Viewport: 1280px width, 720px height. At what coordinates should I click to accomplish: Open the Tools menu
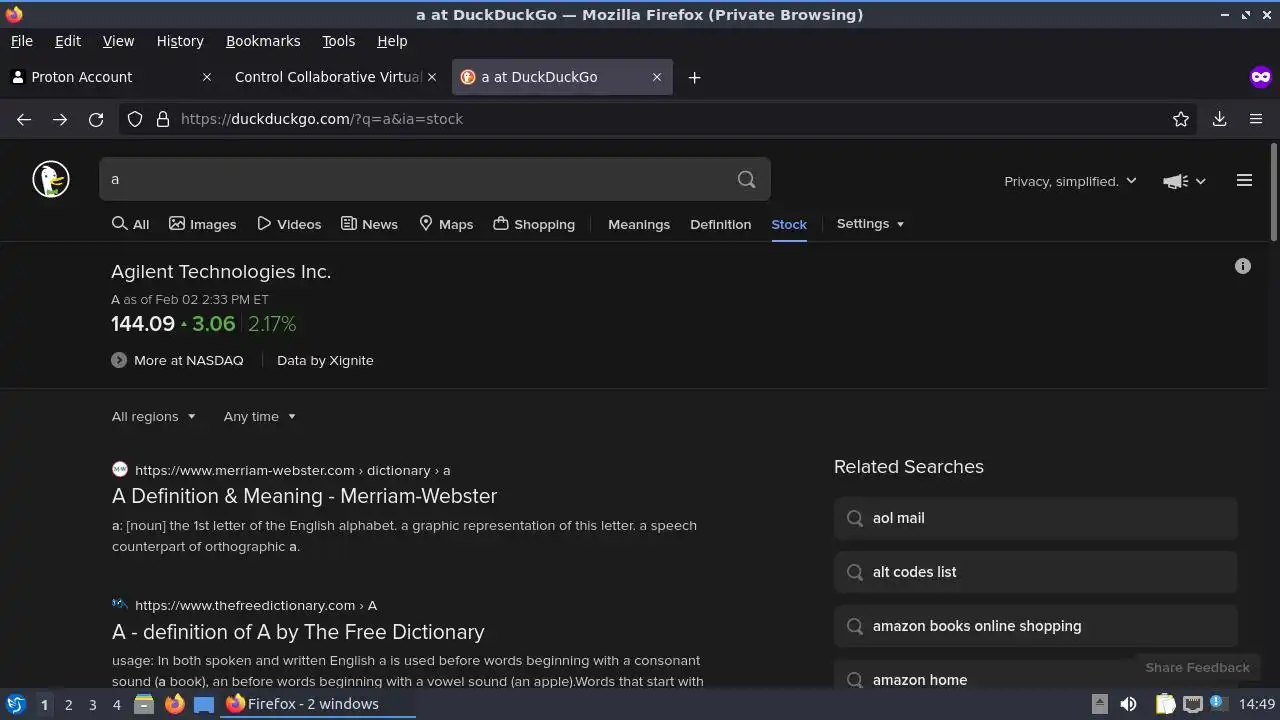(x=338, y=41)
